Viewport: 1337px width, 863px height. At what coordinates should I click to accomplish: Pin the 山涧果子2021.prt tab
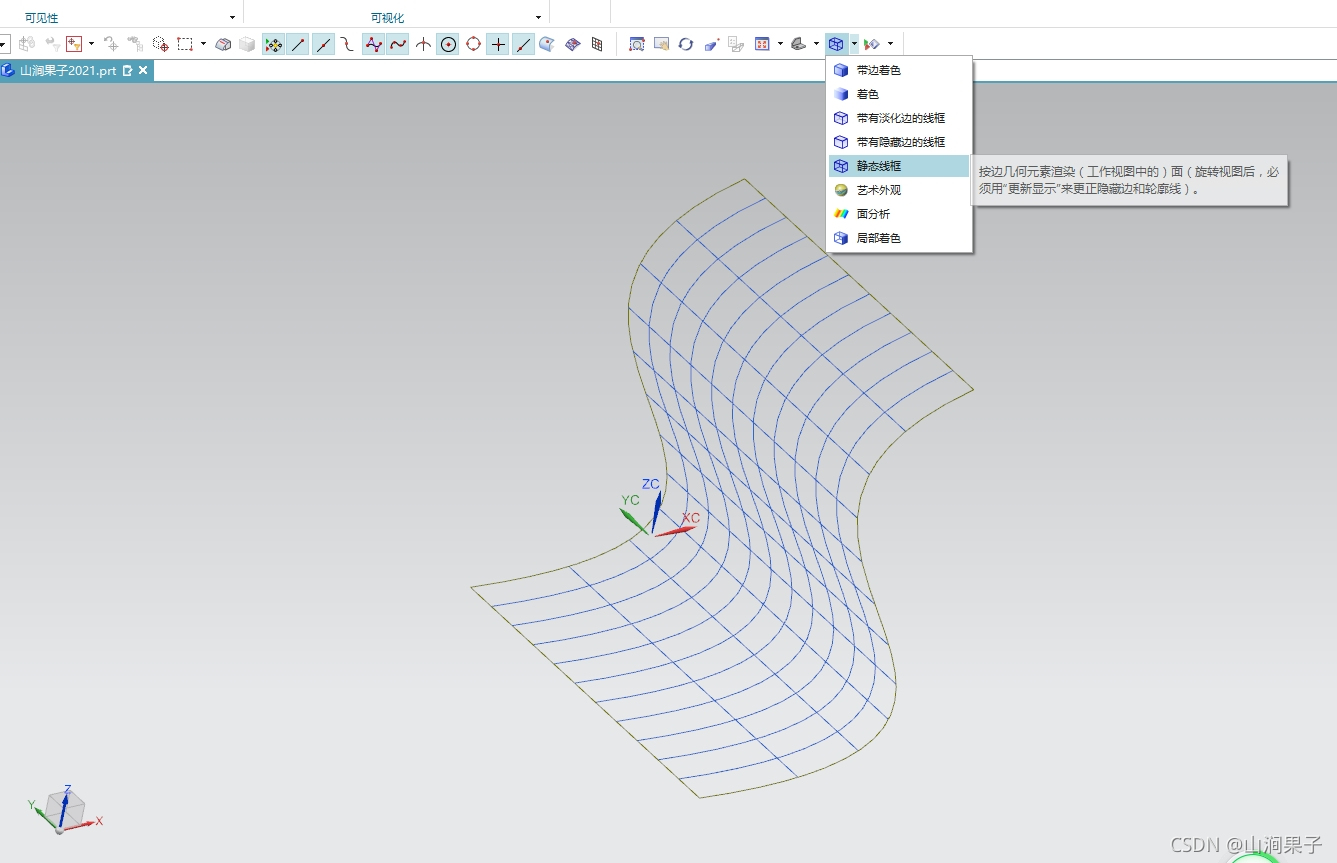pos(128,71)
